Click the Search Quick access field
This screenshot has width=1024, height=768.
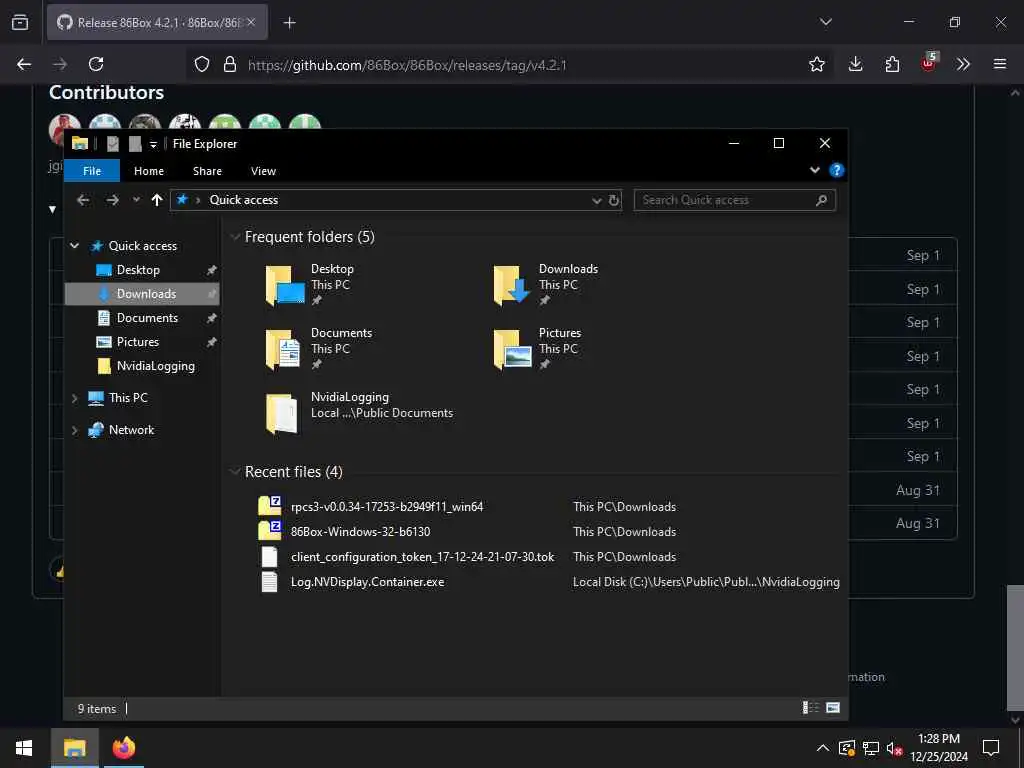coord(735,200)
